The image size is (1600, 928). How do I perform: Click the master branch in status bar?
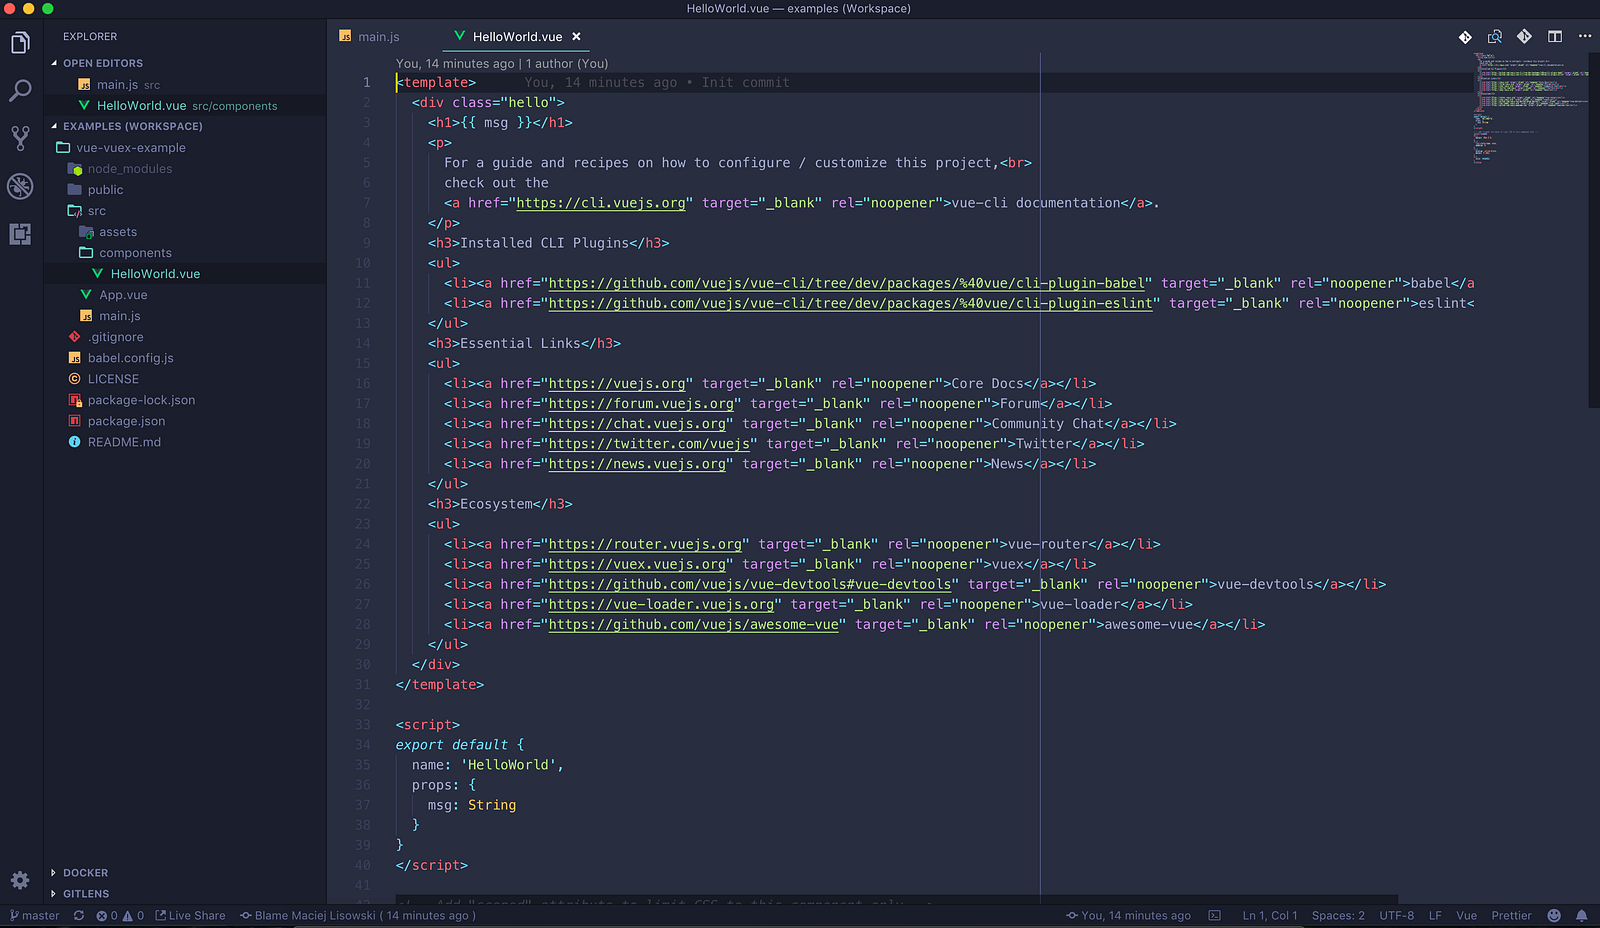click(x=35, y=916)
